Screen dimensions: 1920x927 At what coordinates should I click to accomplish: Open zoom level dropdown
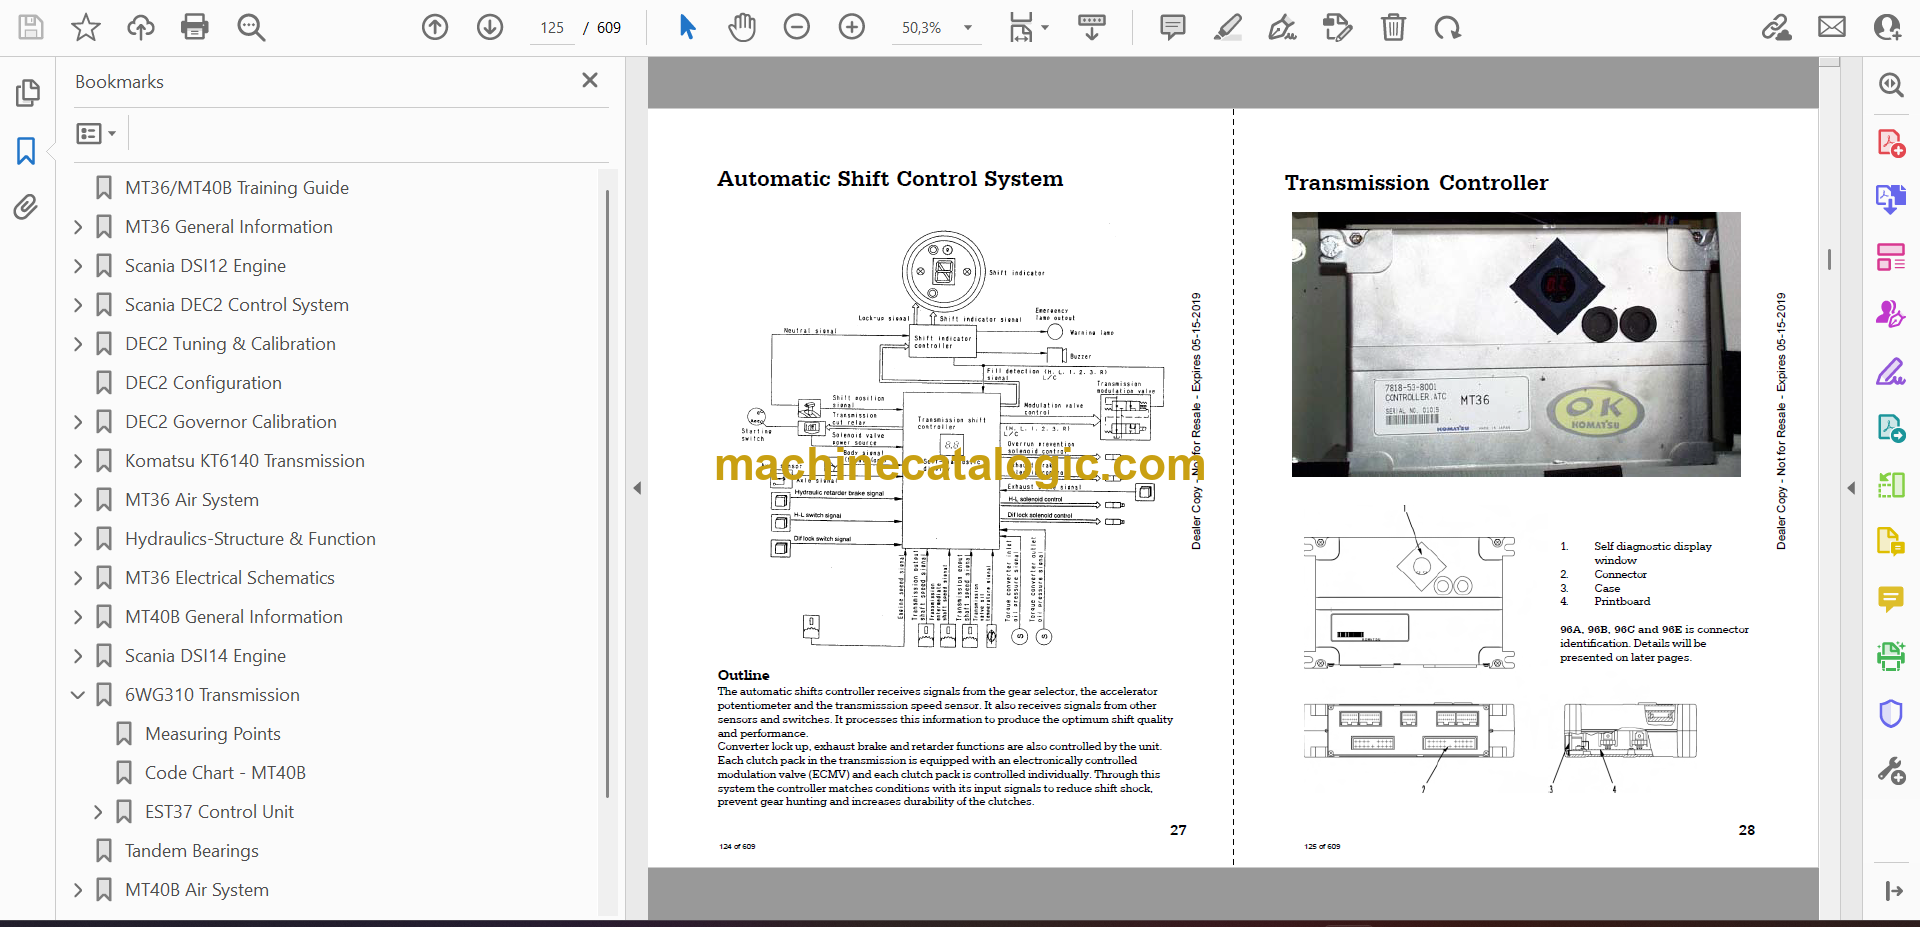tap(968, 28)
